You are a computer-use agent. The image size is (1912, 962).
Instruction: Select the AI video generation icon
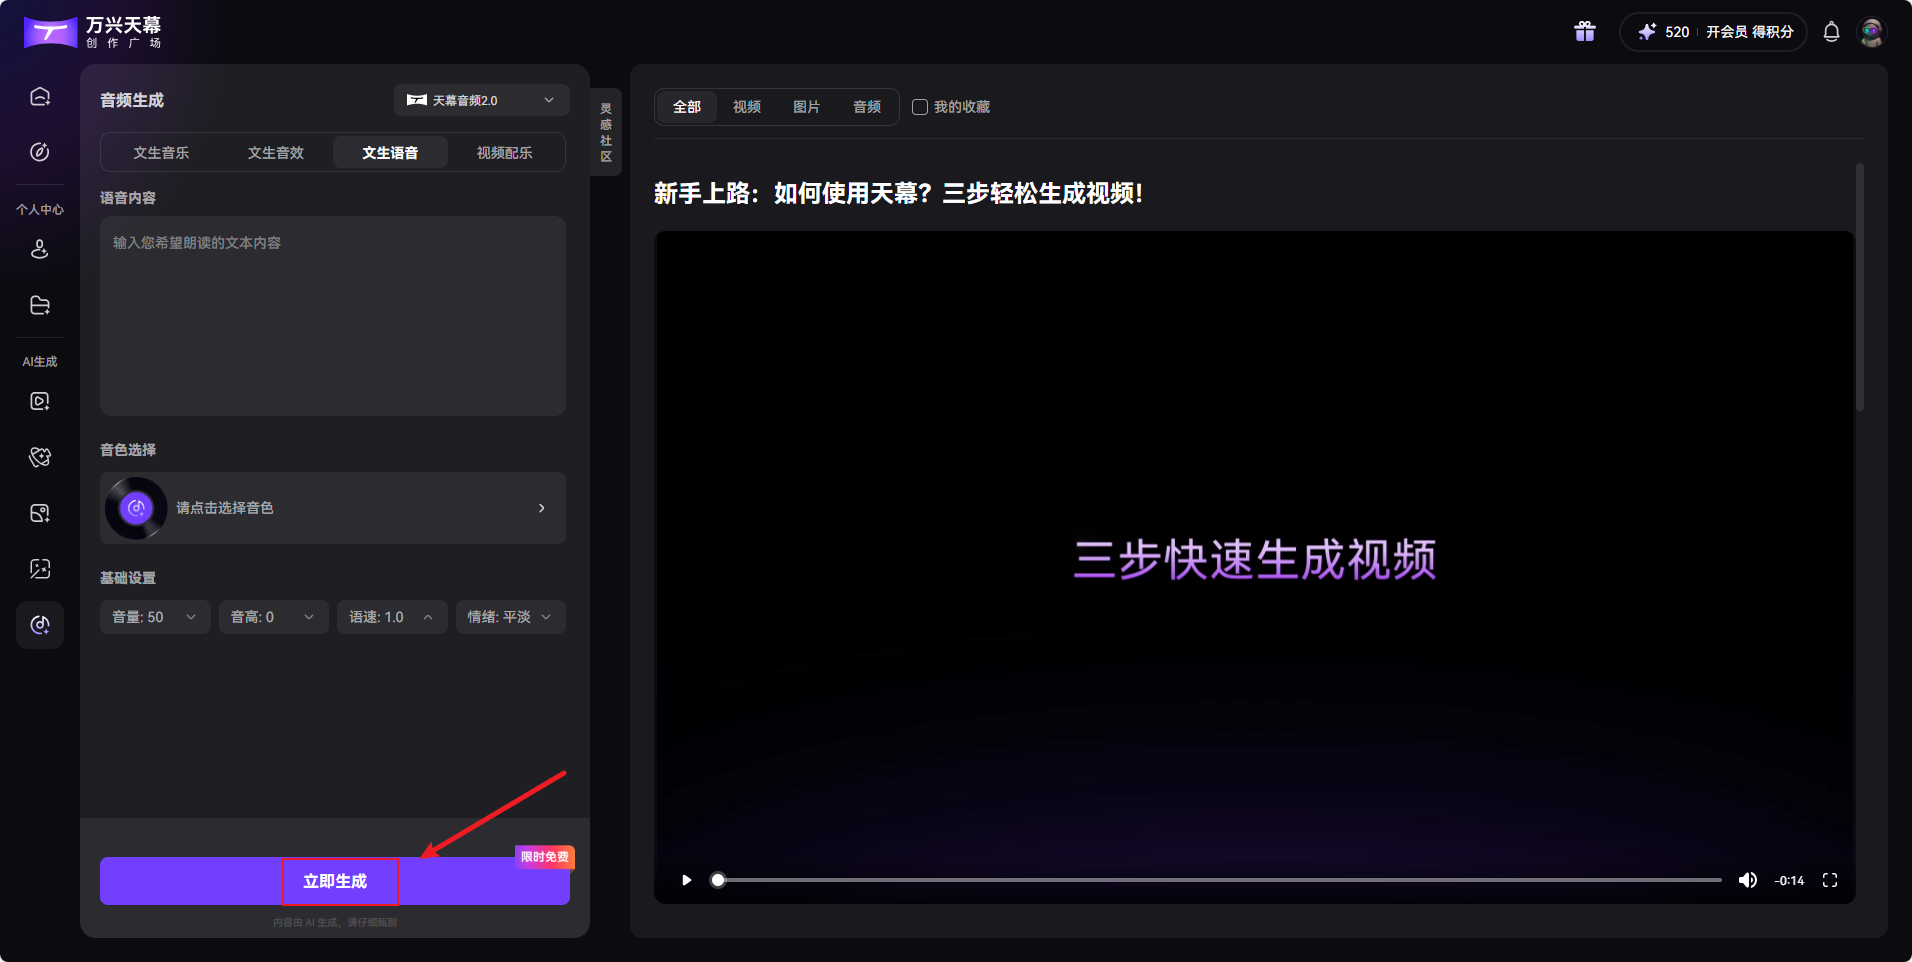click(40, 401)
